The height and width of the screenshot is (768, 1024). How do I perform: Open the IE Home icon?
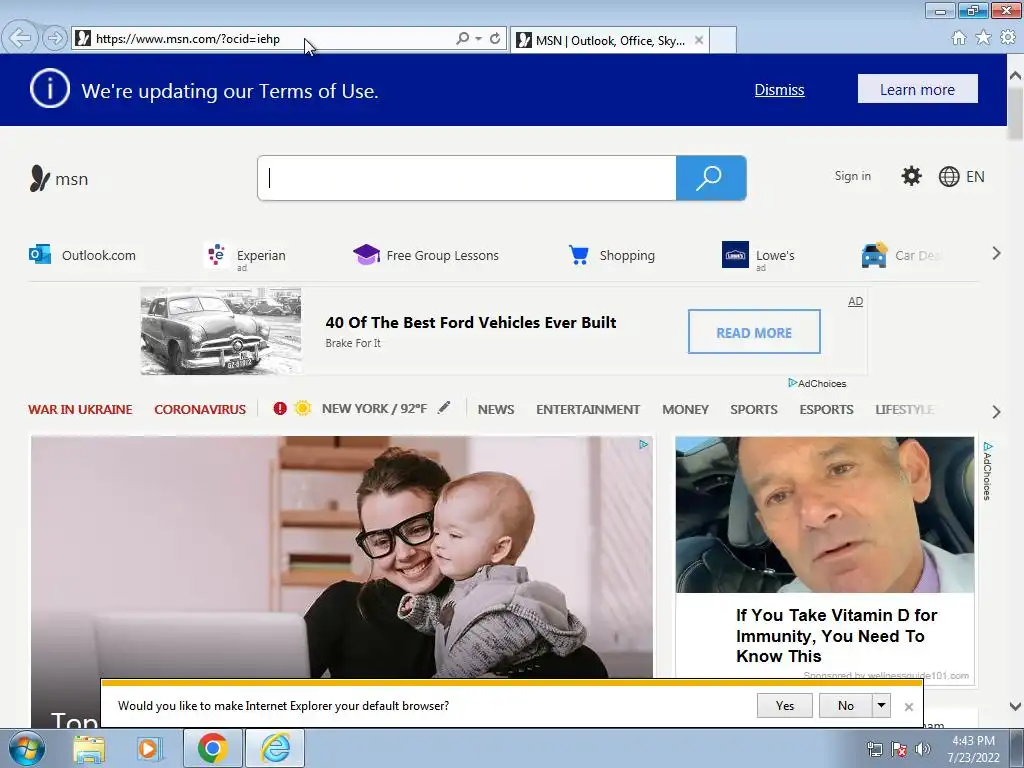[x=959, y=38]
